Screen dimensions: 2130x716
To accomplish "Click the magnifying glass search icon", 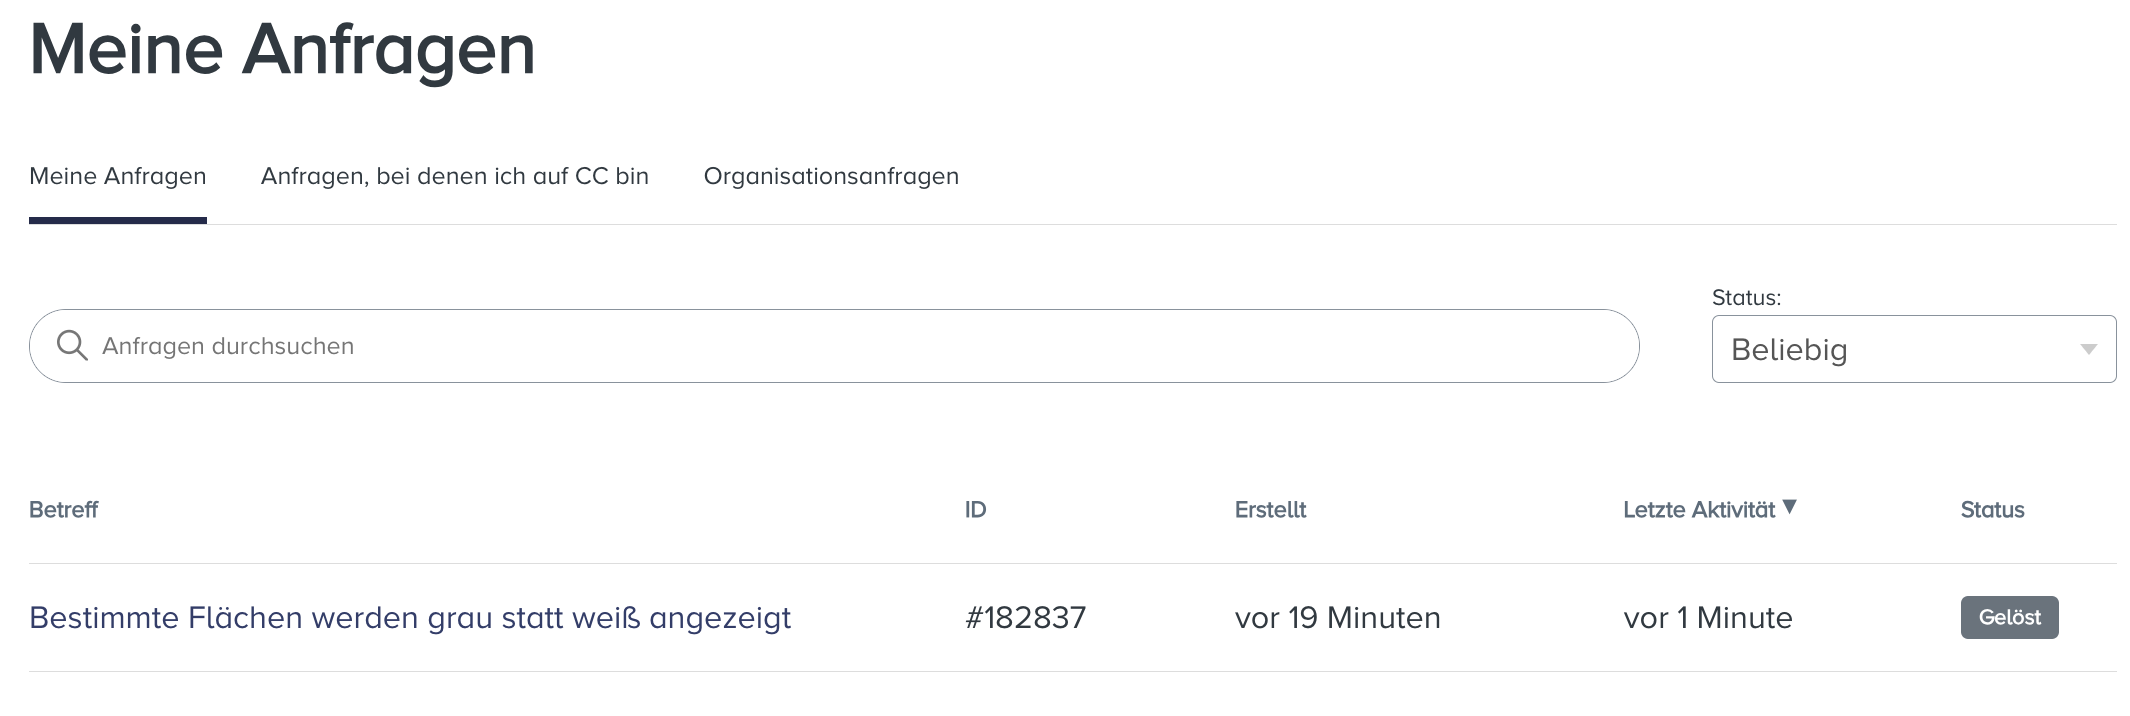I will tap(72, 346).
